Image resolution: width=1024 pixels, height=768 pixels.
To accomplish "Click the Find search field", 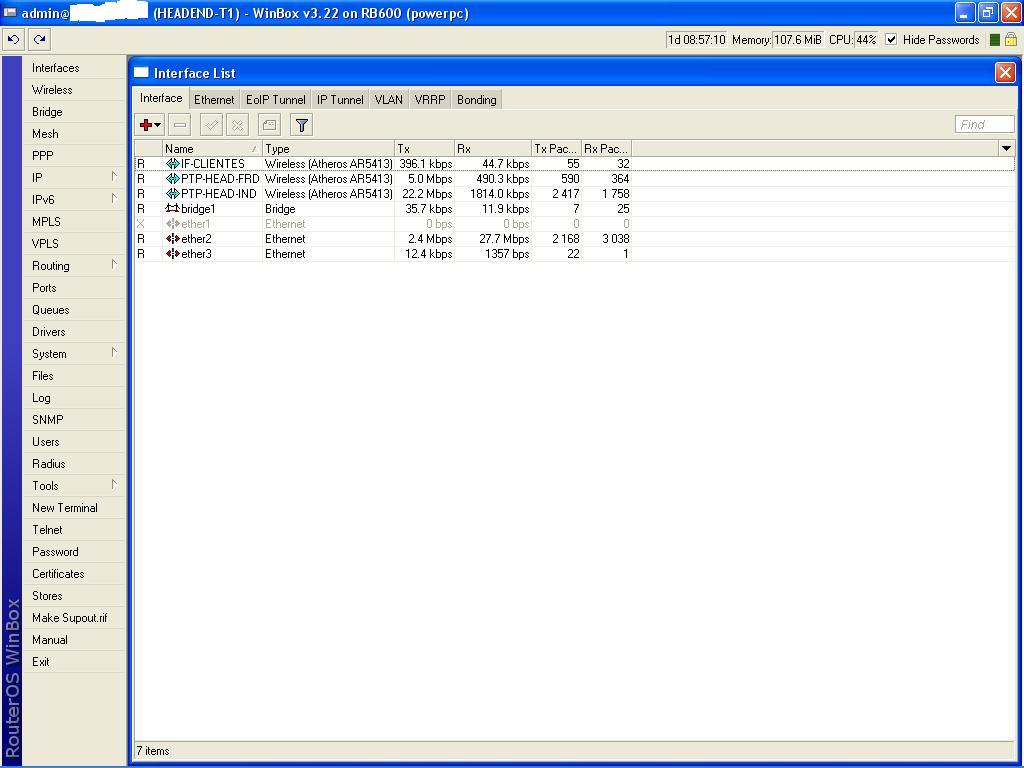I will [x=984, y=124].
